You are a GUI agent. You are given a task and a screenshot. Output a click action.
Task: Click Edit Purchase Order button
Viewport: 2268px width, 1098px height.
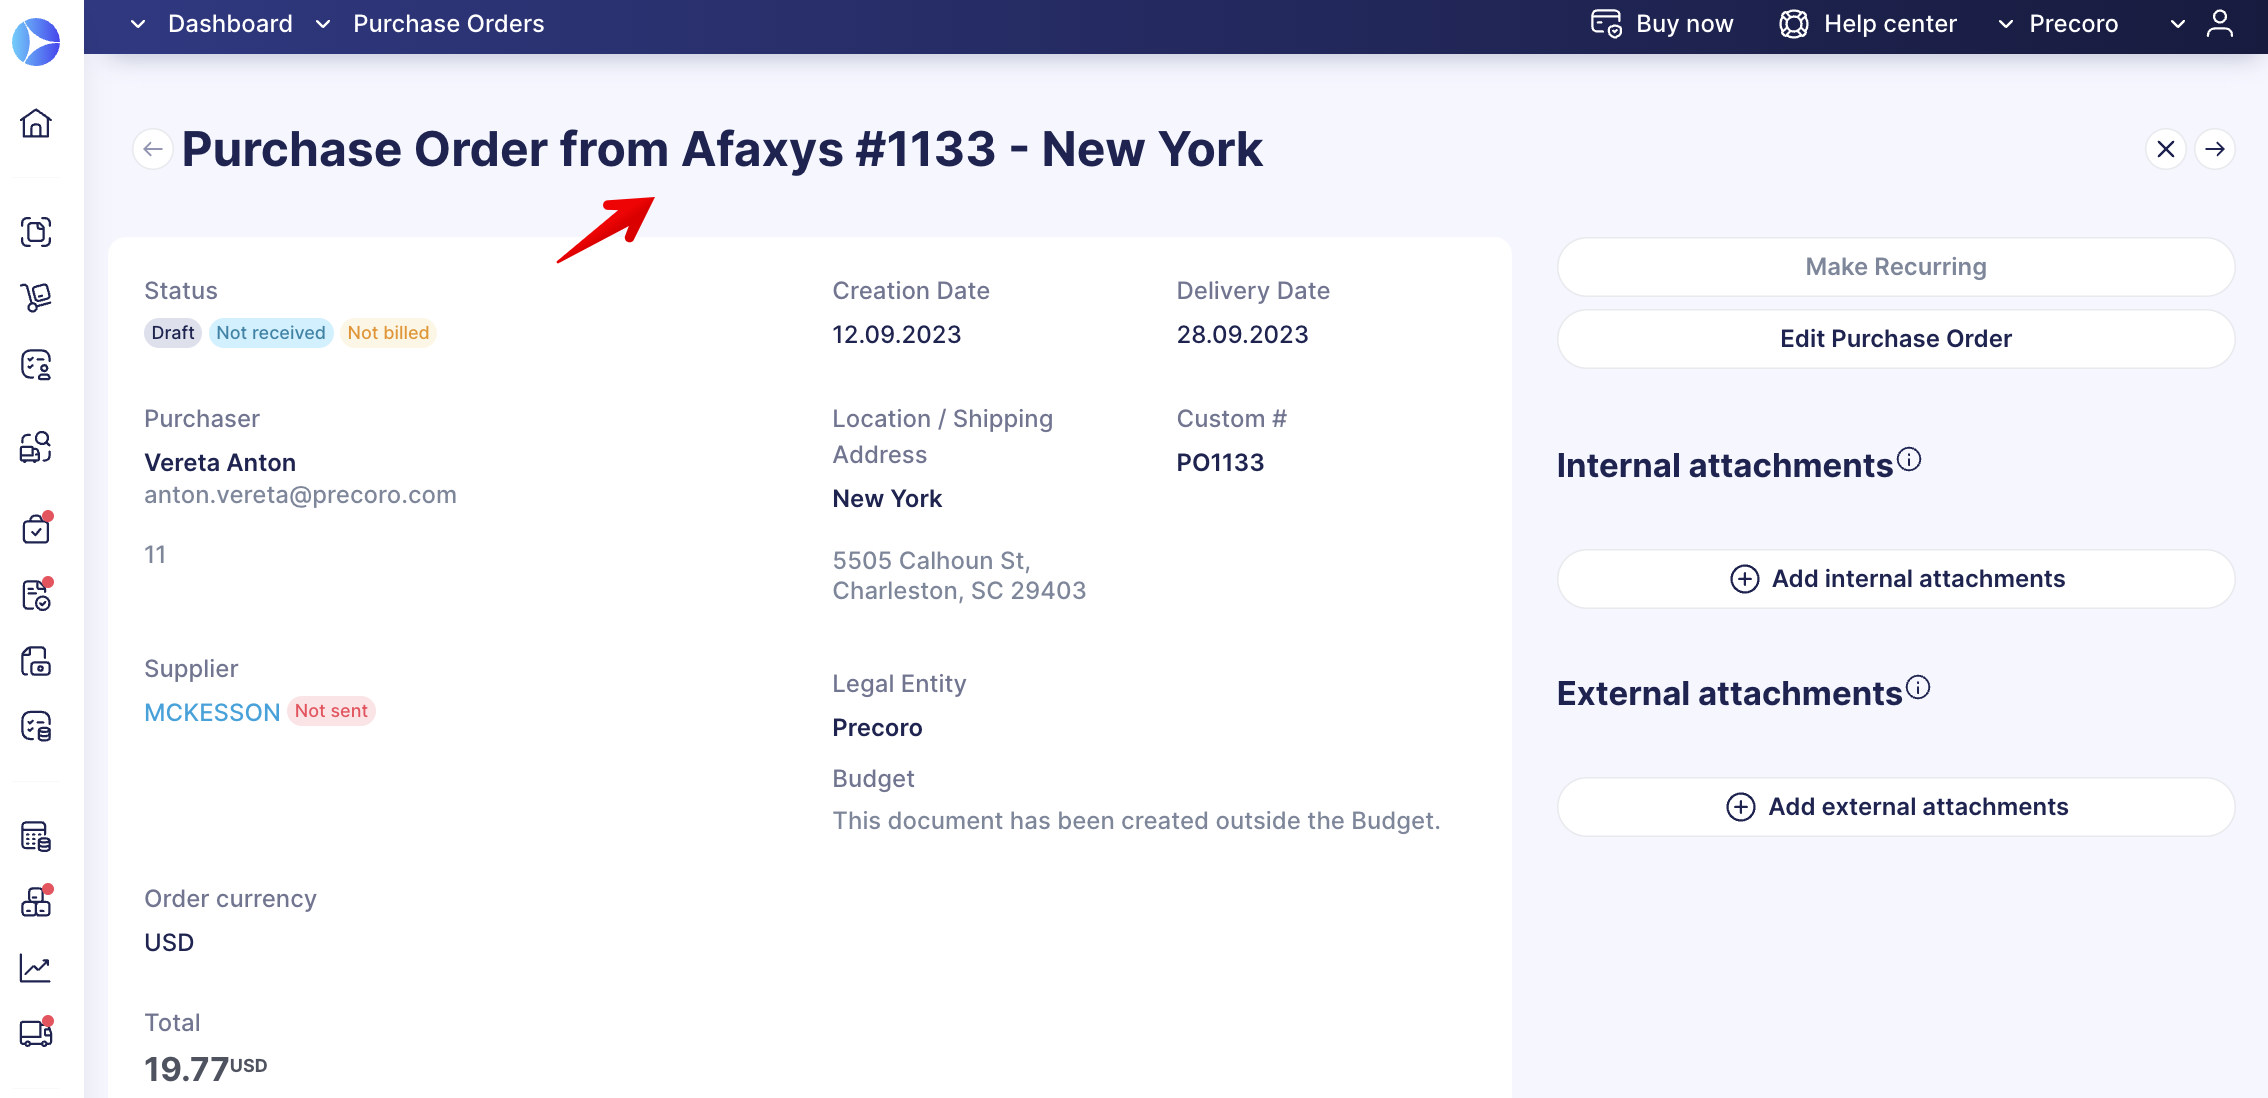[x=1895, y=339]
